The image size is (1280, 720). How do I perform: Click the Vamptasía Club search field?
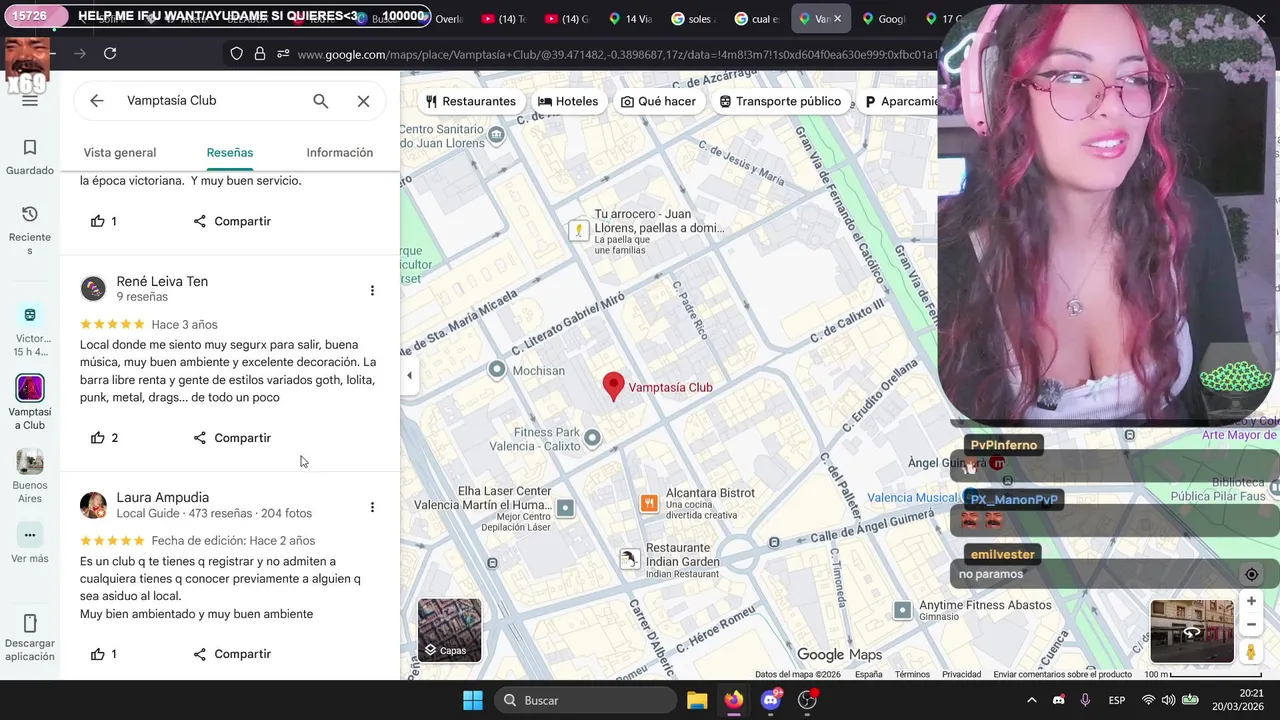(212, 101)
